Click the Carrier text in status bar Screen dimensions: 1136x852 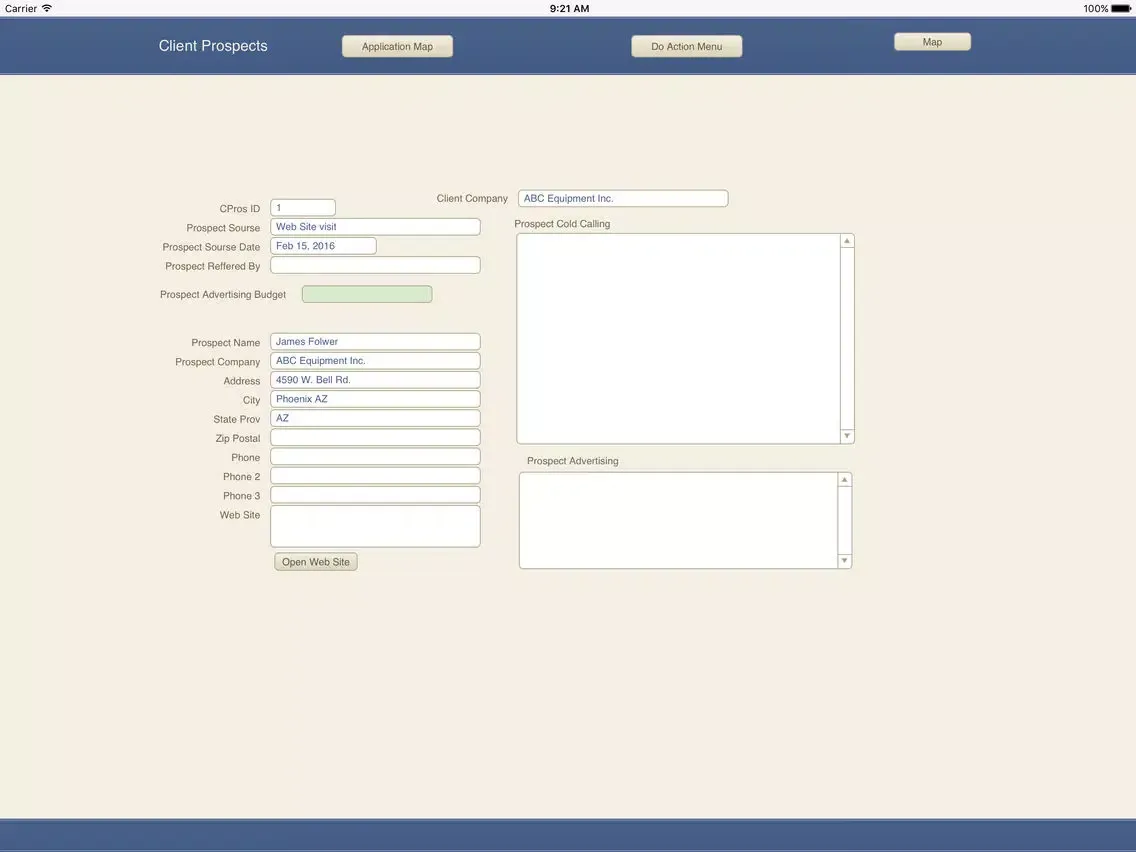pos(20,9)
